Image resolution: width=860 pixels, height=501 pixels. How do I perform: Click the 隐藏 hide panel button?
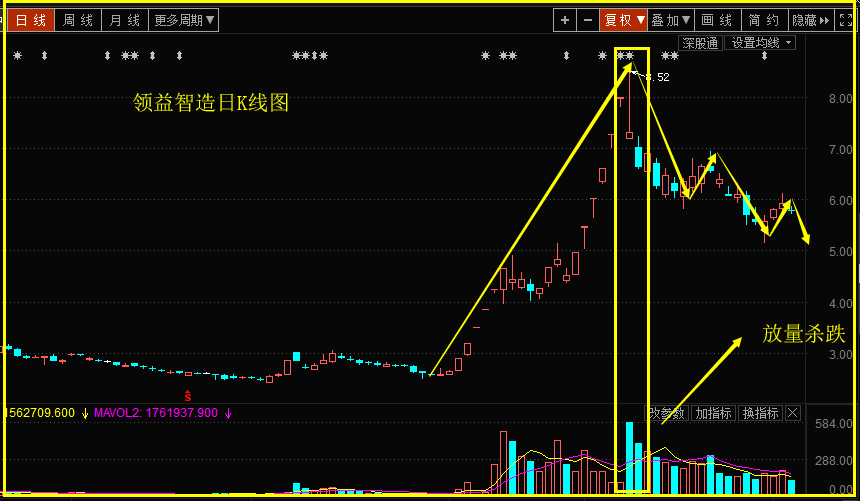tap(811, 20)
